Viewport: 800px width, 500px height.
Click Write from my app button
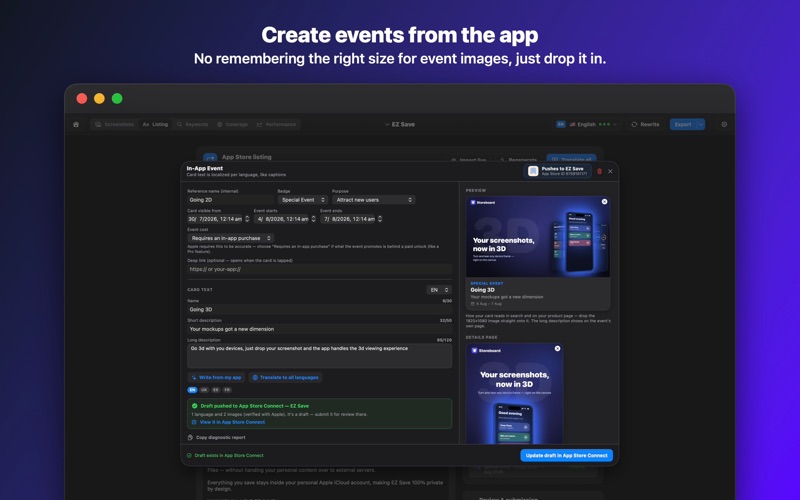pyautogui.click(x=216, y=378)
